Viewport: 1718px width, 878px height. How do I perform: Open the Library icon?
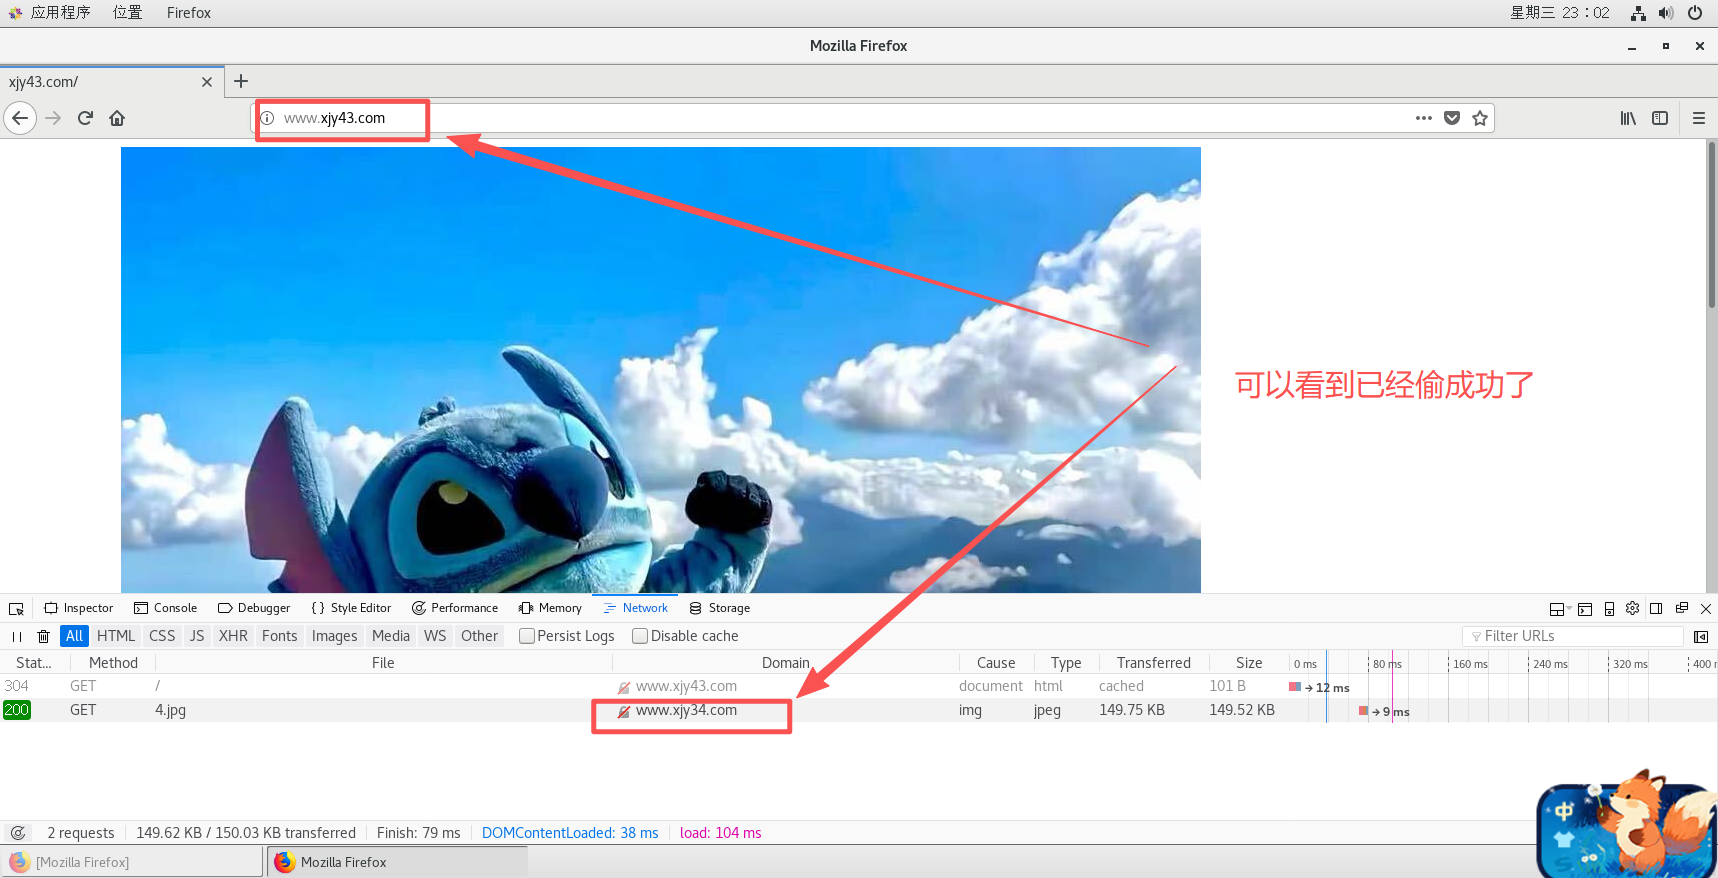point(1628,118)
